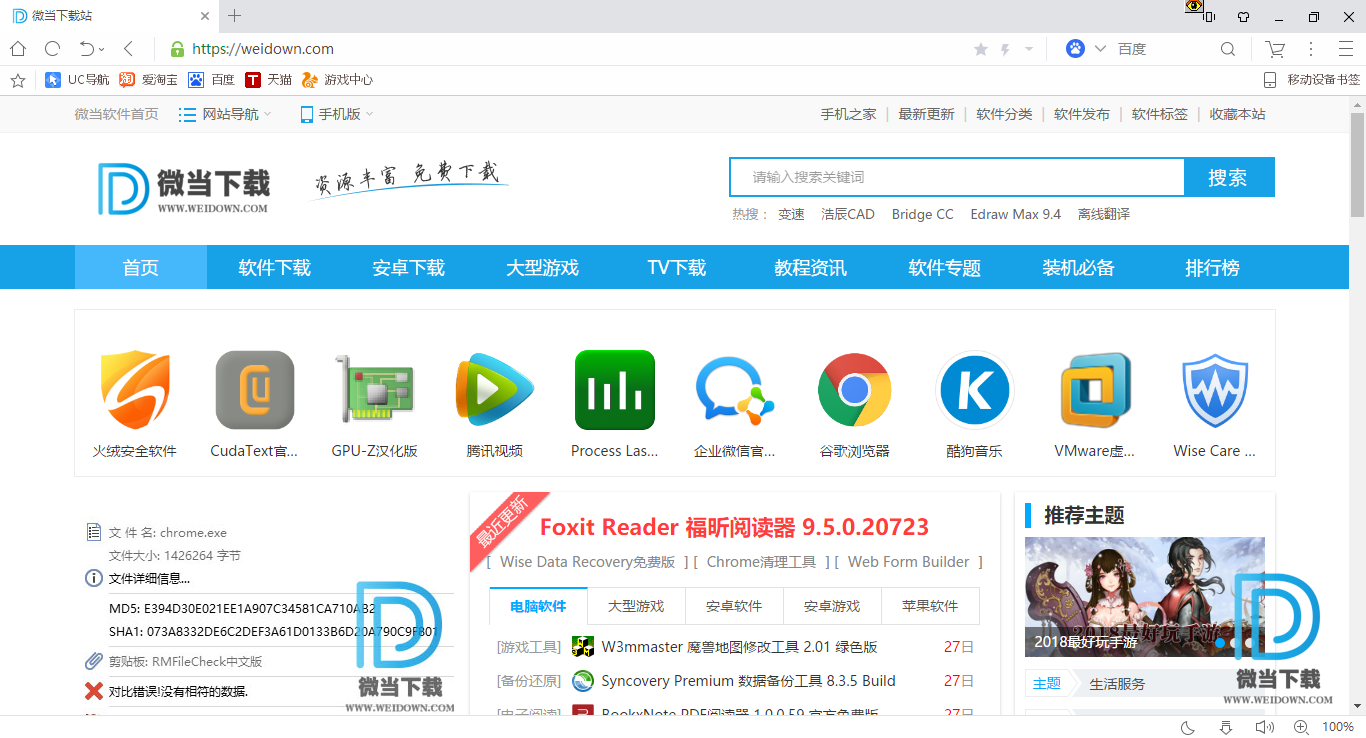Open downloads icon in status bar
Screen dimensions: 1366x738
click(1226, 727)
